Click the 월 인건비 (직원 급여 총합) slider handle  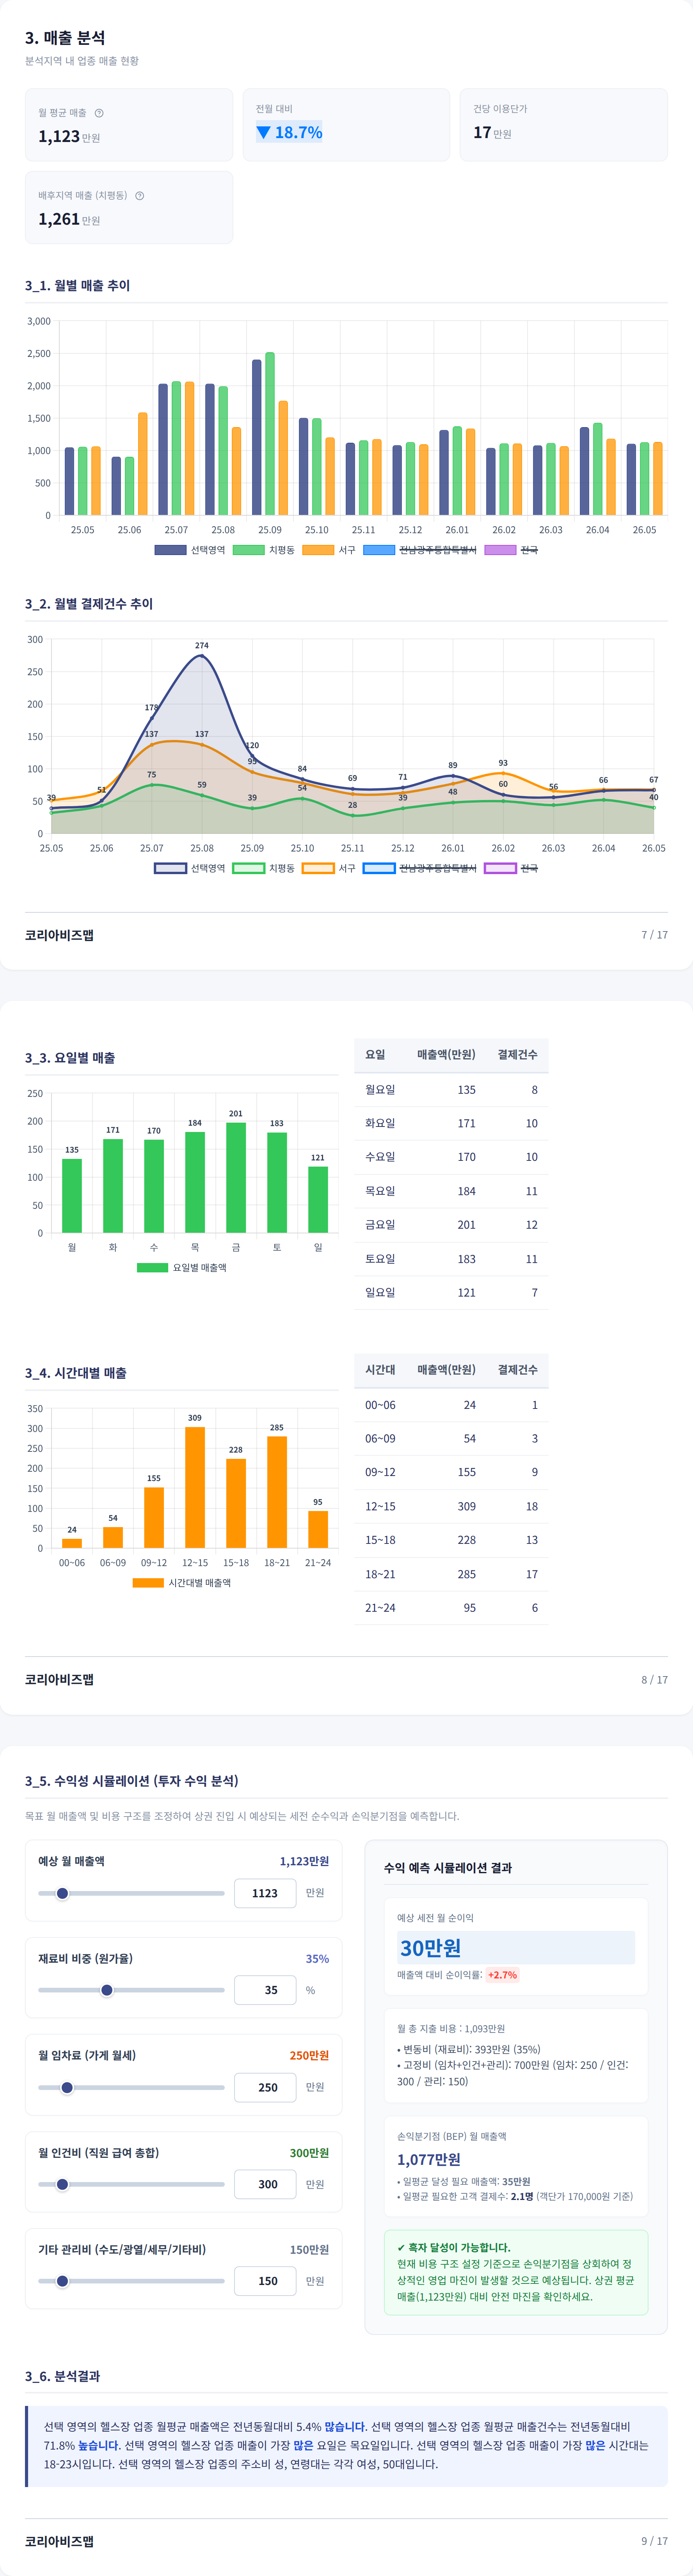click(x=62, y=2184)
